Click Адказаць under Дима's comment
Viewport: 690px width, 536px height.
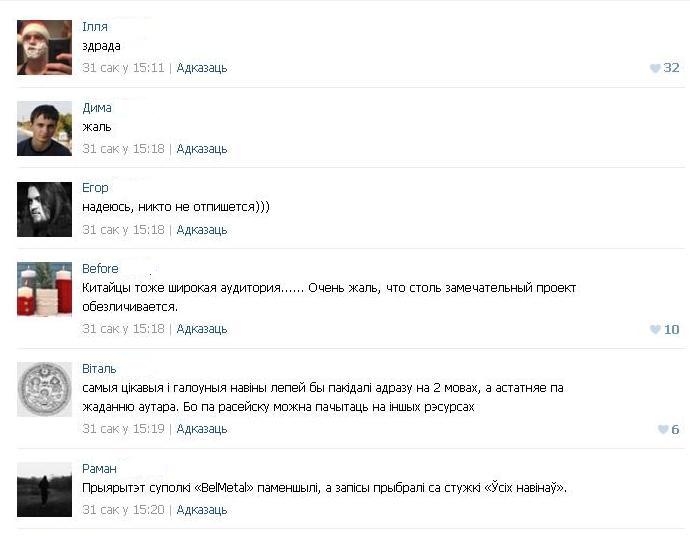tap(202, 149)
